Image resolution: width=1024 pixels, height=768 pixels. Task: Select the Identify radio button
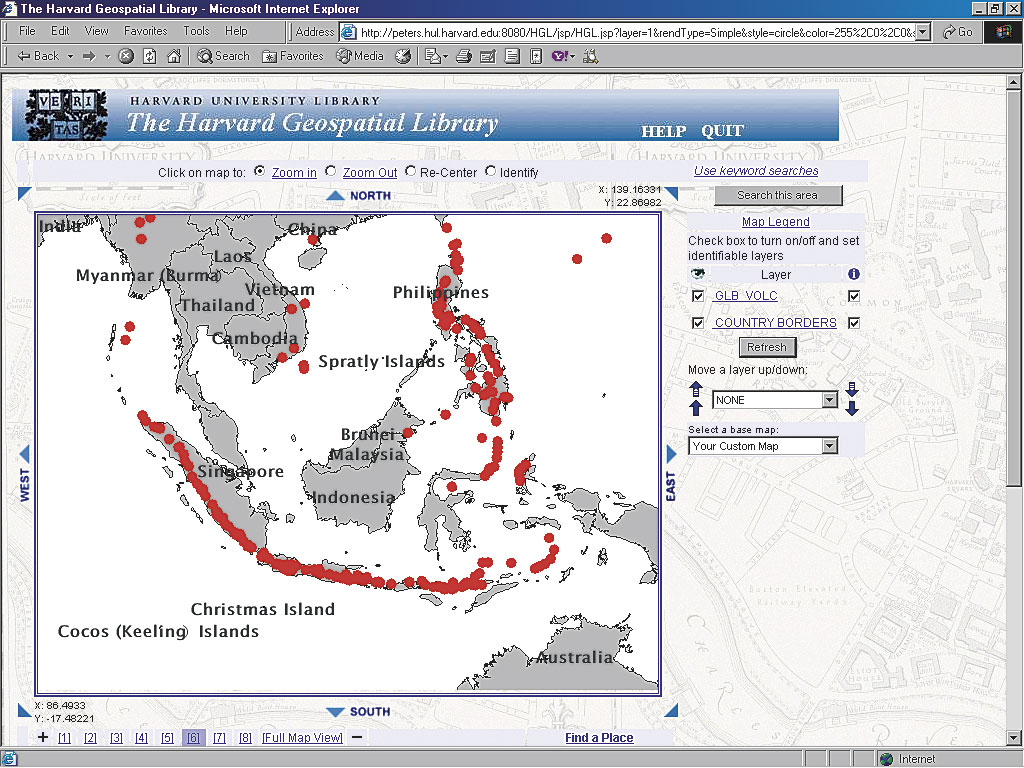pyautogui.click(x=490, y=171)
